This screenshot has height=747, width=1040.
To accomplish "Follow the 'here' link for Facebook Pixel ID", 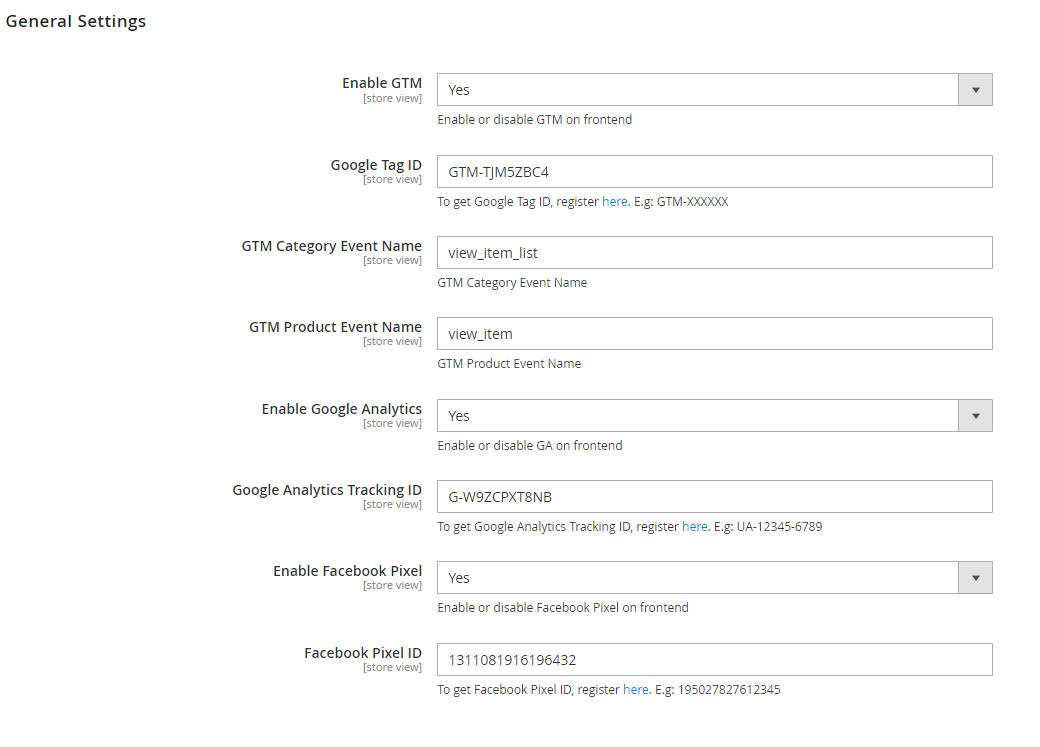I will coord(635,690).
